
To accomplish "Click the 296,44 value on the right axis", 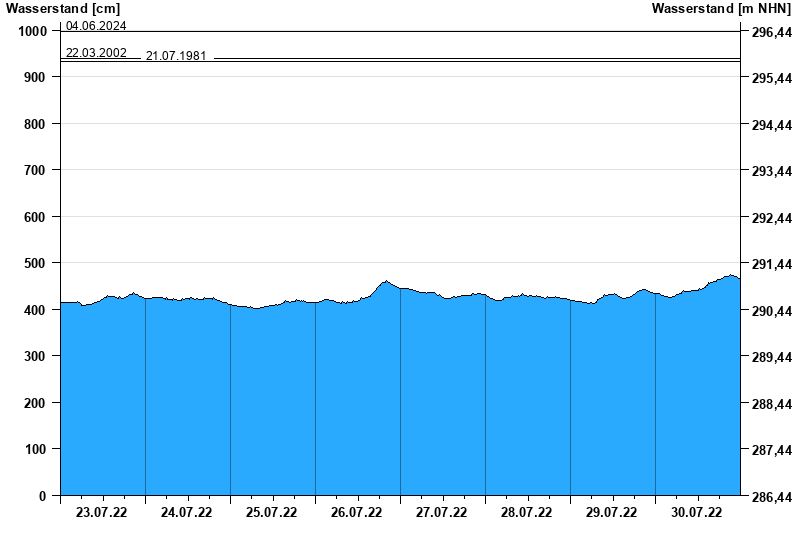I will click(x=771, y=32).
